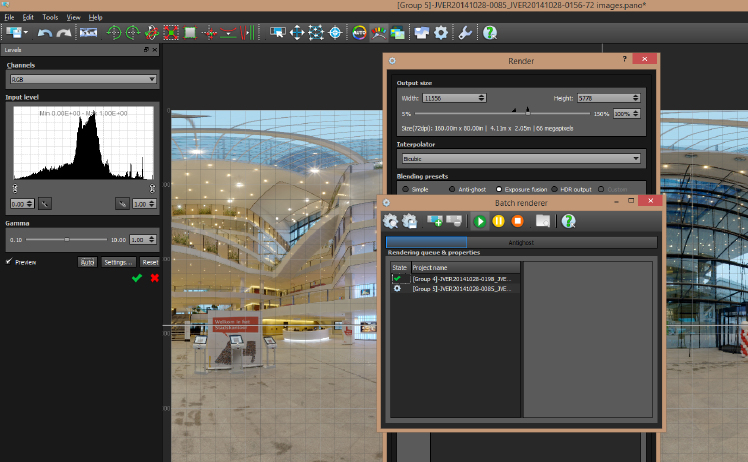The height and width of the screenshot is (462, 748).
Task: Pause batch rendering with yellow pause button
Action: 499,221
